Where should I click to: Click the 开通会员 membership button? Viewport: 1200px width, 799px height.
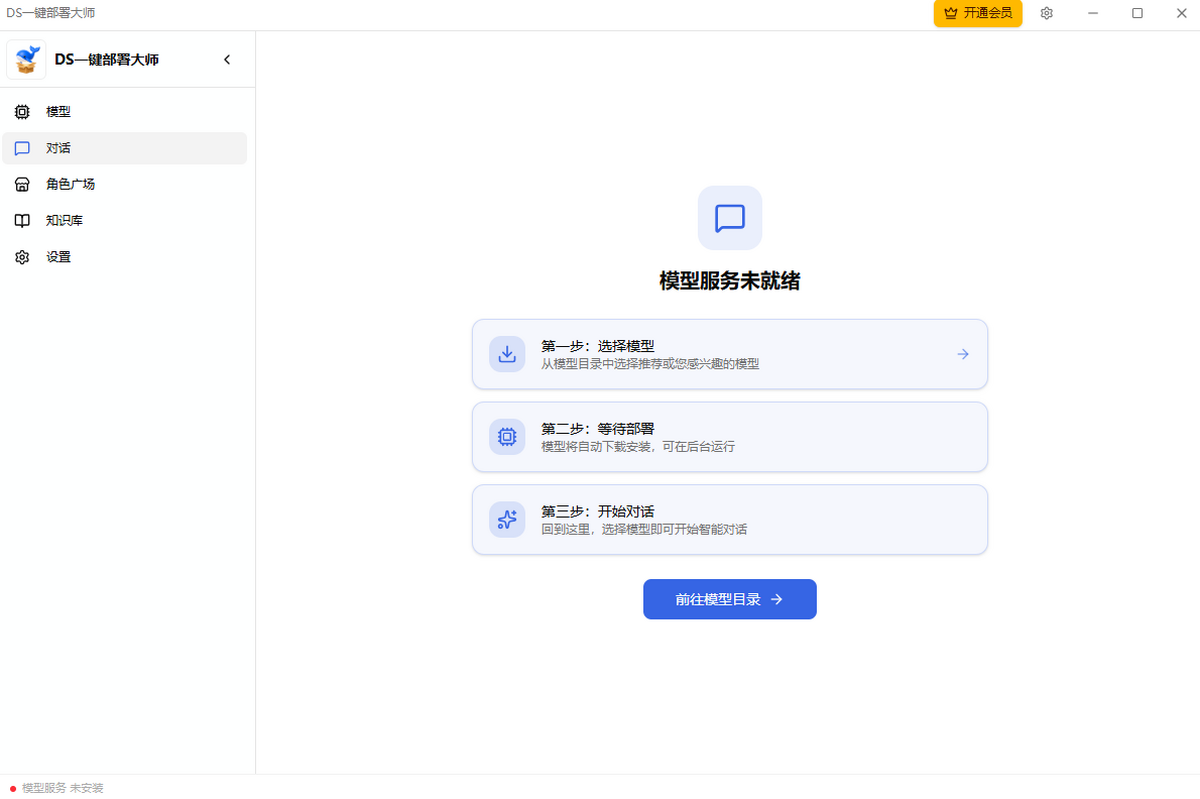click(978, 13)
